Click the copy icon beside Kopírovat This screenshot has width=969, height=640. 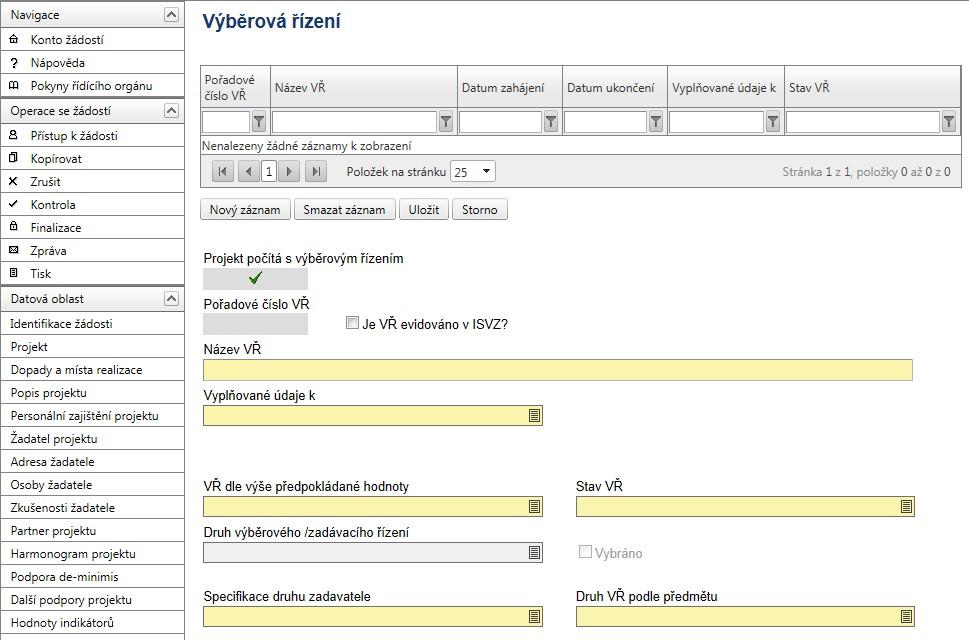coord(14,158)
